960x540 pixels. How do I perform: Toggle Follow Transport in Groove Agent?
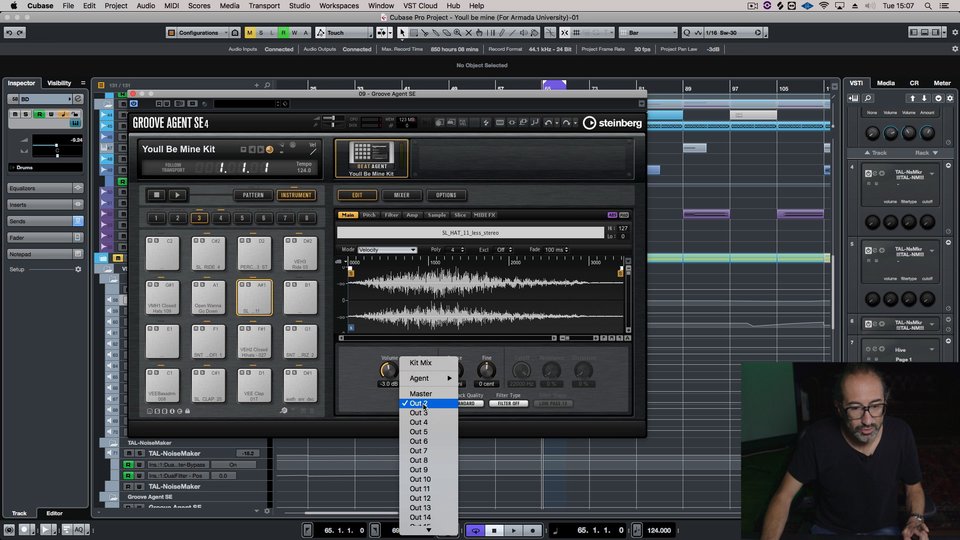point(173,167)
